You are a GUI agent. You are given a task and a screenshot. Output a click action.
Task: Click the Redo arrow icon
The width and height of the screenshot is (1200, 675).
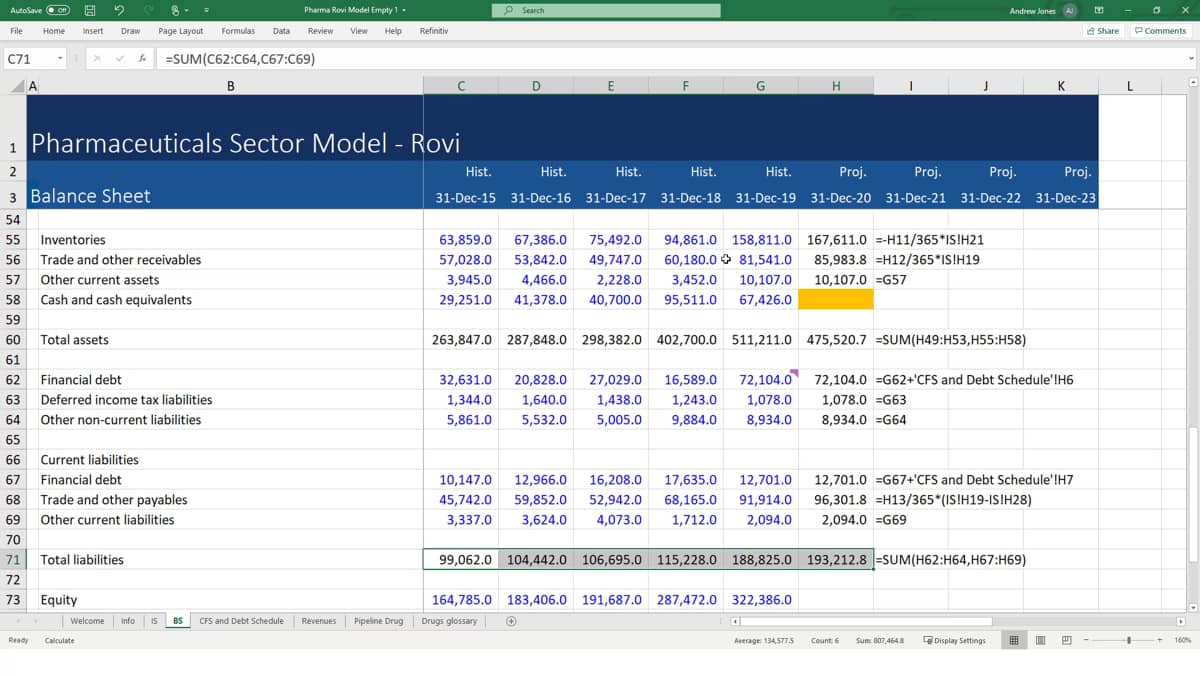click(147, 10)
